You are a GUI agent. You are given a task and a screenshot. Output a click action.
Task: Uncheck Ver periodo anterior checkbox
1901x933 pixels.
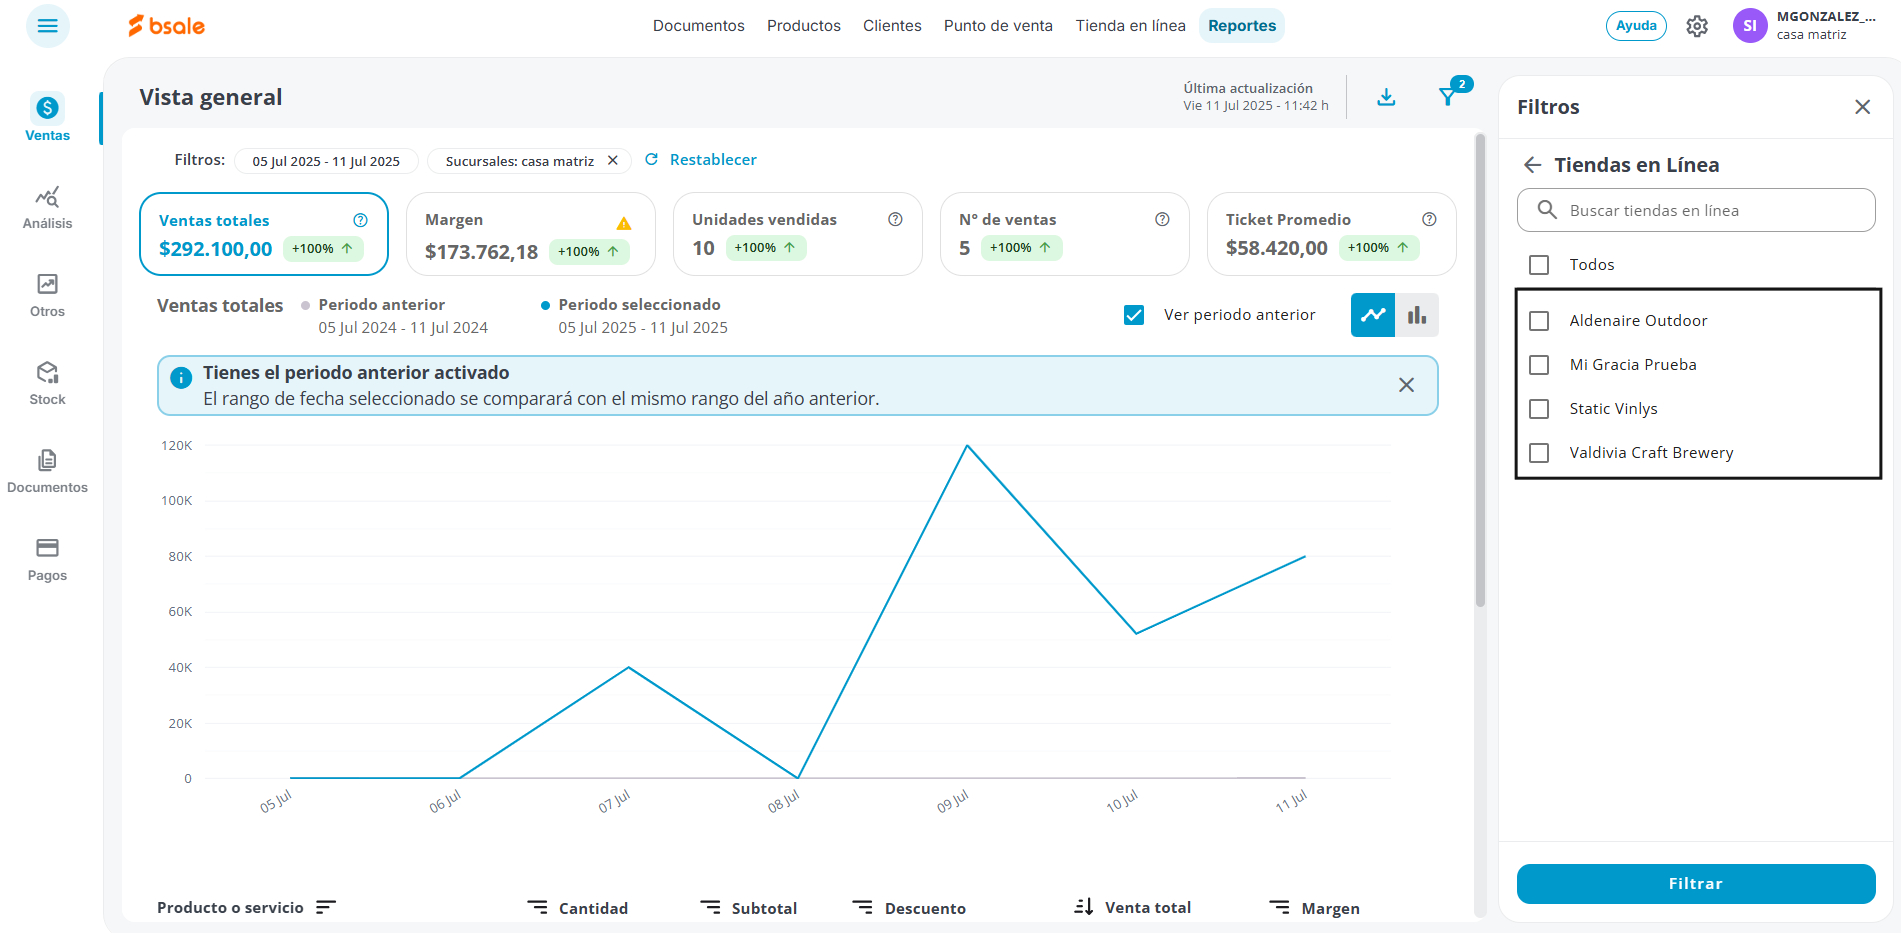(1134, 315)
